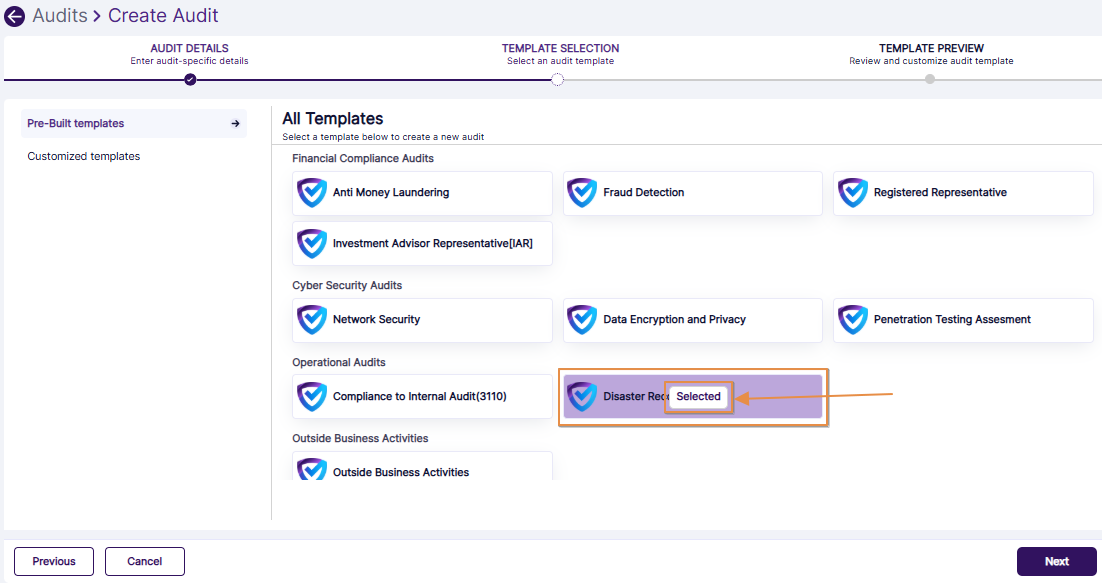
Task: Expand Pre-Built templates using its arrow
Action: (235, 124)
